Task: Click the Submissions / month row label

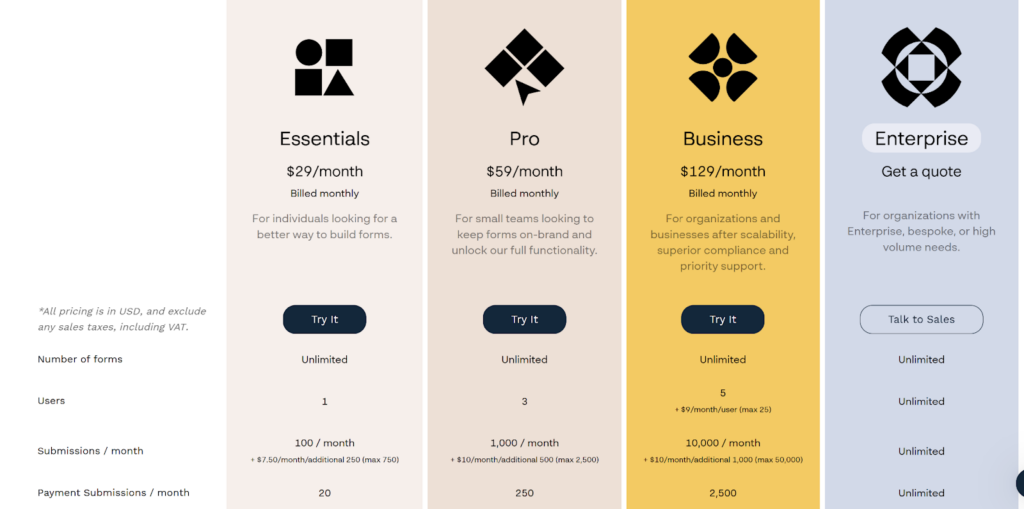Action: coord(90,451)
